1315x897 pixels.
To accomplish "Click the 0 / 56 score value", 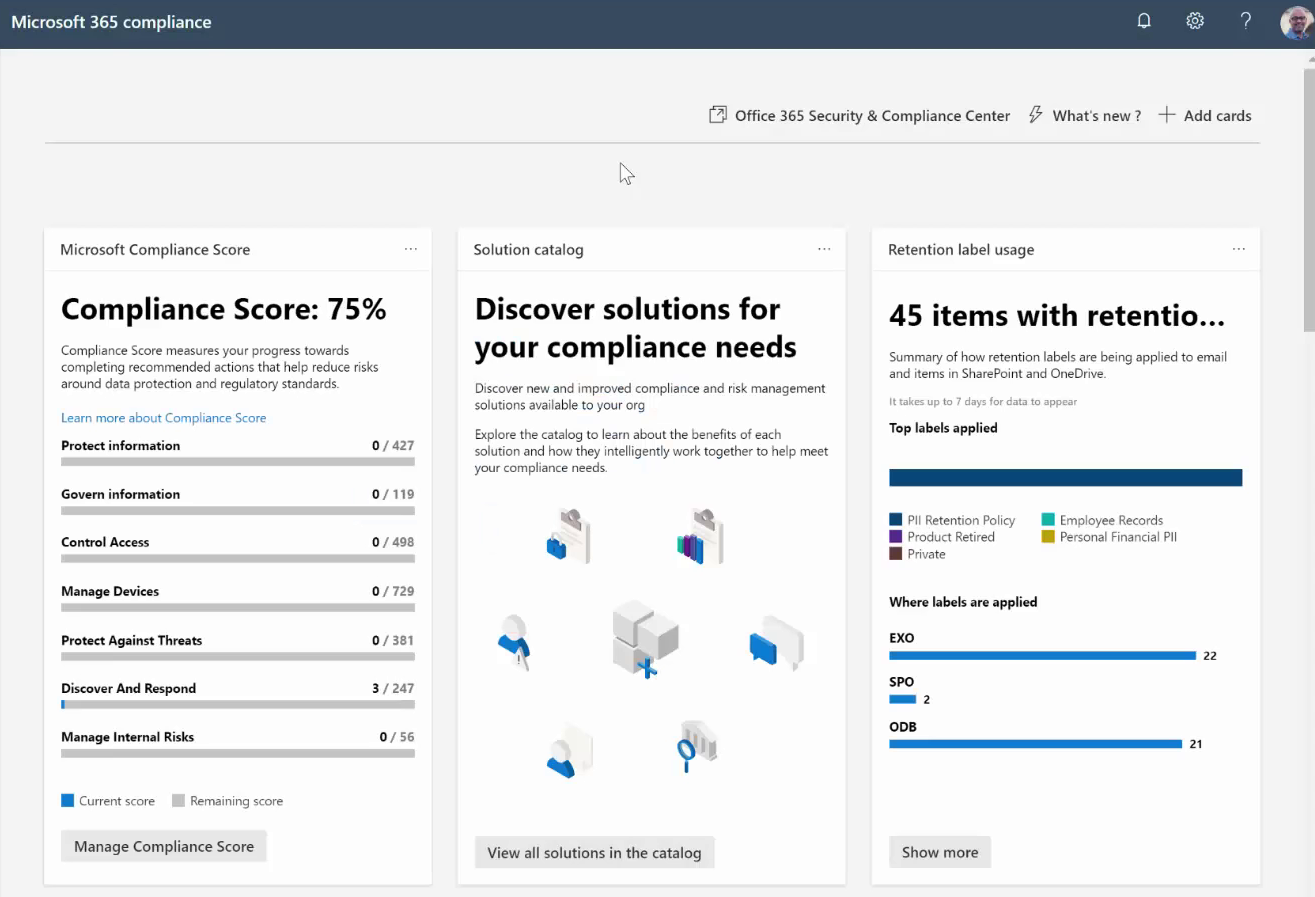I will [397, 737].
